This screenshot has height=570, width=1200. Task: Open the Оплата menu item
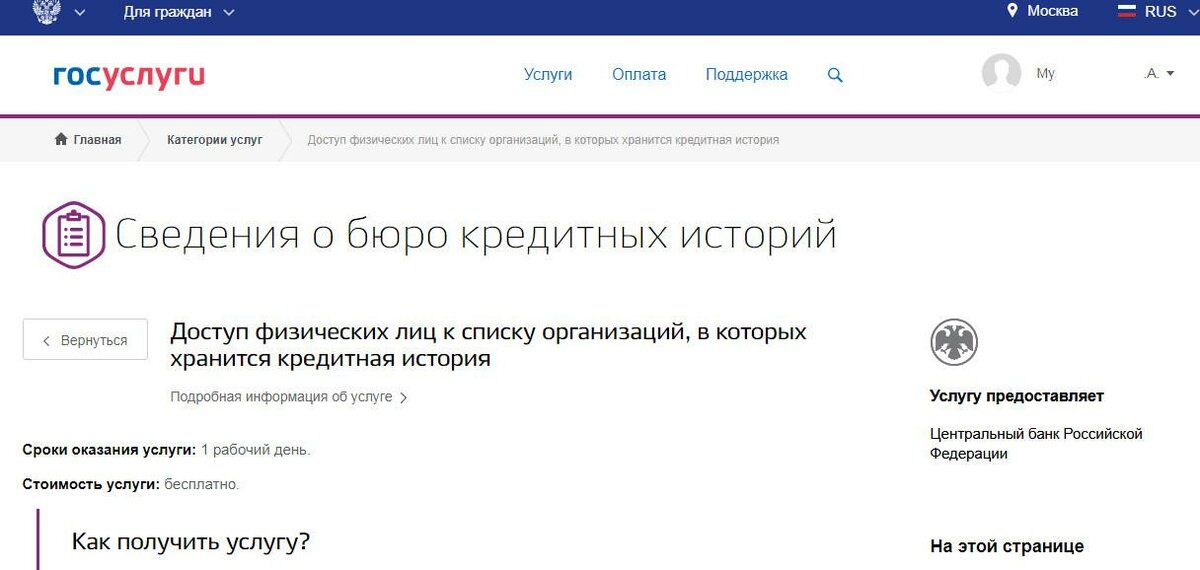point(639,74)
